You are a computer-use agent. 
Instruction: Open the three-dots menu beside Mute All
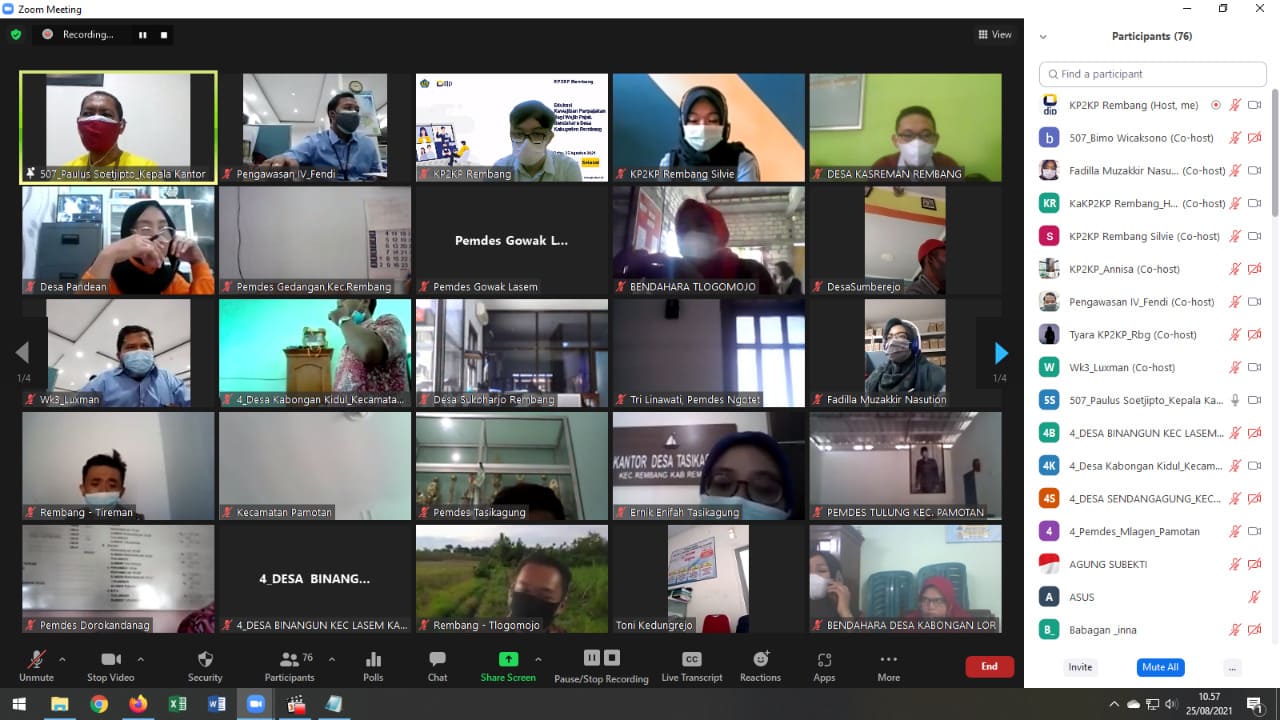pos(1232,667)
